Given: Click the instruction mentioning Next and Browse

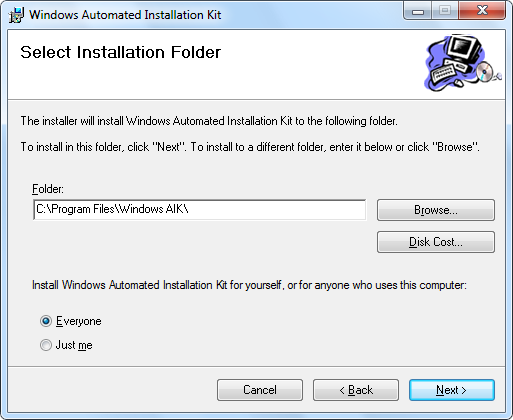Looking at the screenshot, I should pyautogui.click(x=250, y=147).
